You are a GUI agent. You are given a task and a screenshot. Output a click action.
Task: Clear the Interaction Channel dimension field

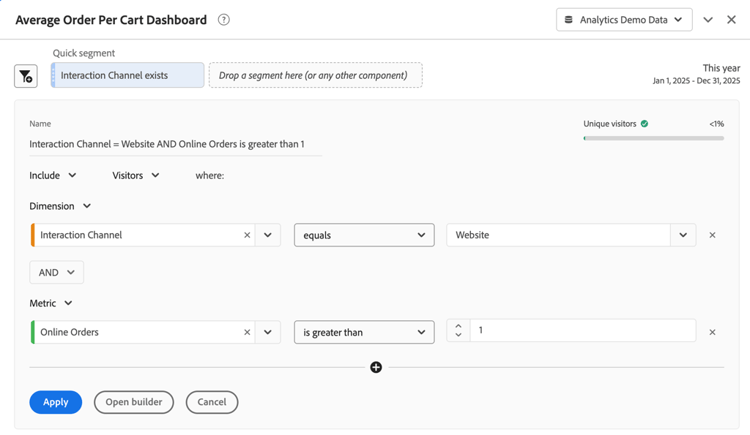pos(247,235)
